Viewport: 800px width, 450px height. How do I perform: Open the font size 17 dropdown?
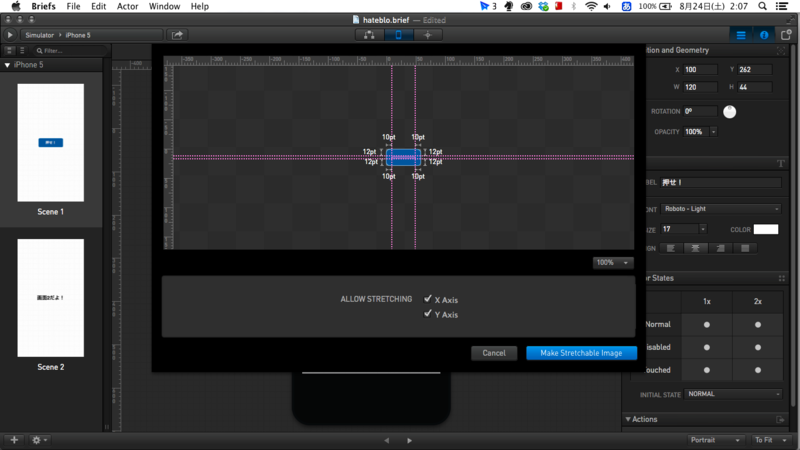tap(703, 230)
